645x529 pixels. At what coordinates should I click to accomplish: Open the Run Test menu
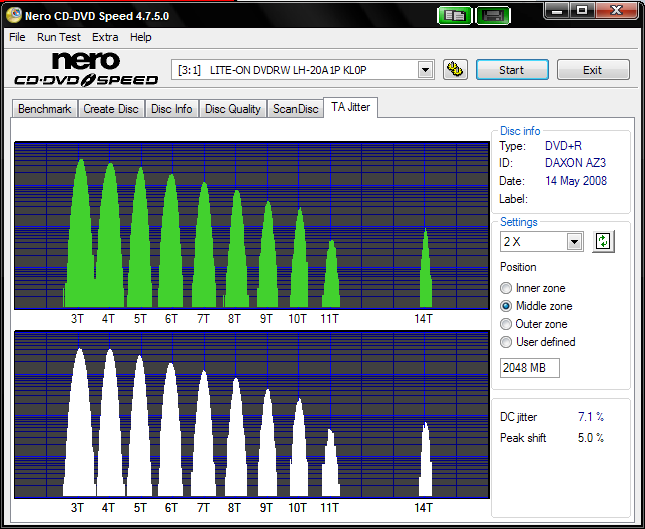tap(59, 37)
